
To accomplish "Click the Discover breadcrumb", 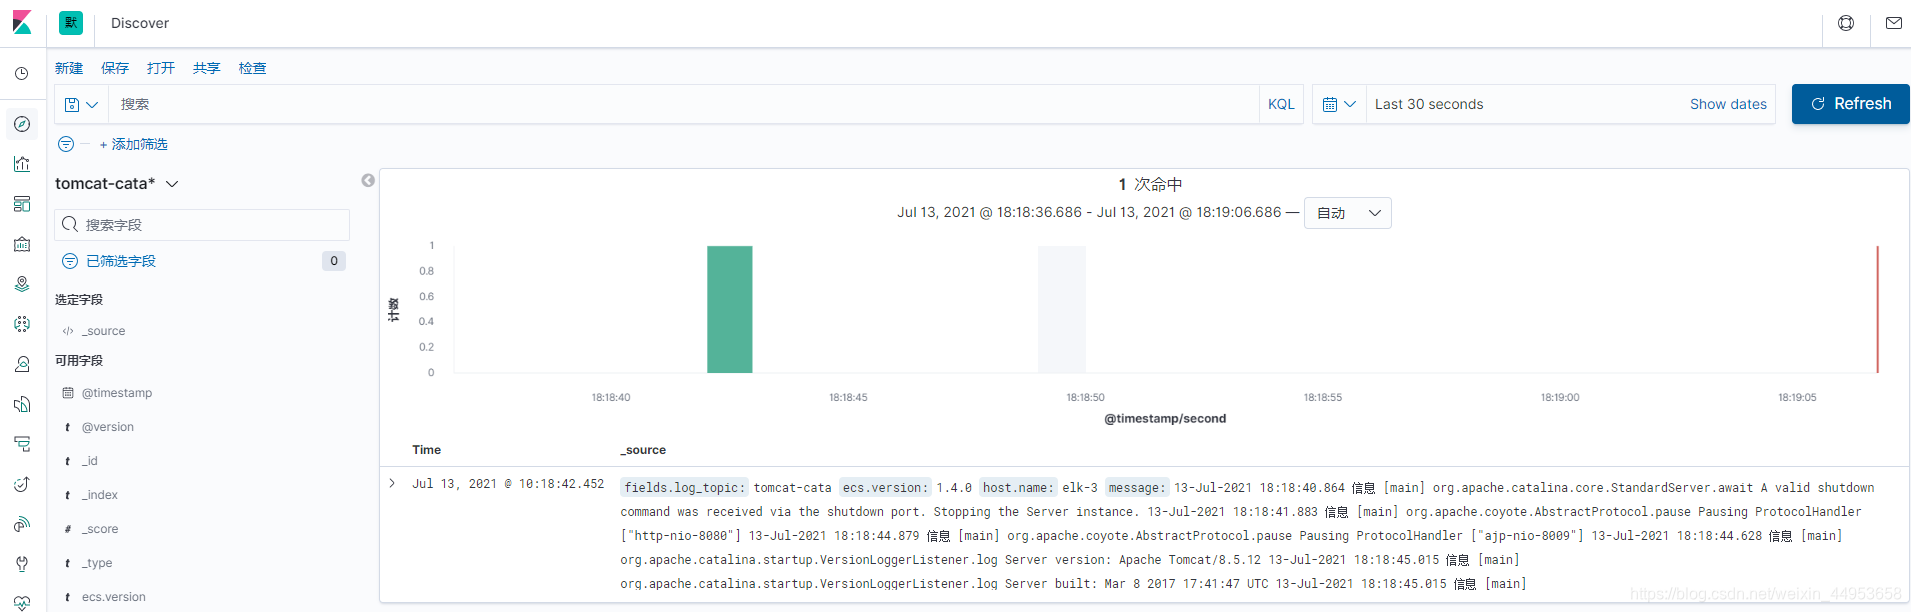I will pos(140,23).
